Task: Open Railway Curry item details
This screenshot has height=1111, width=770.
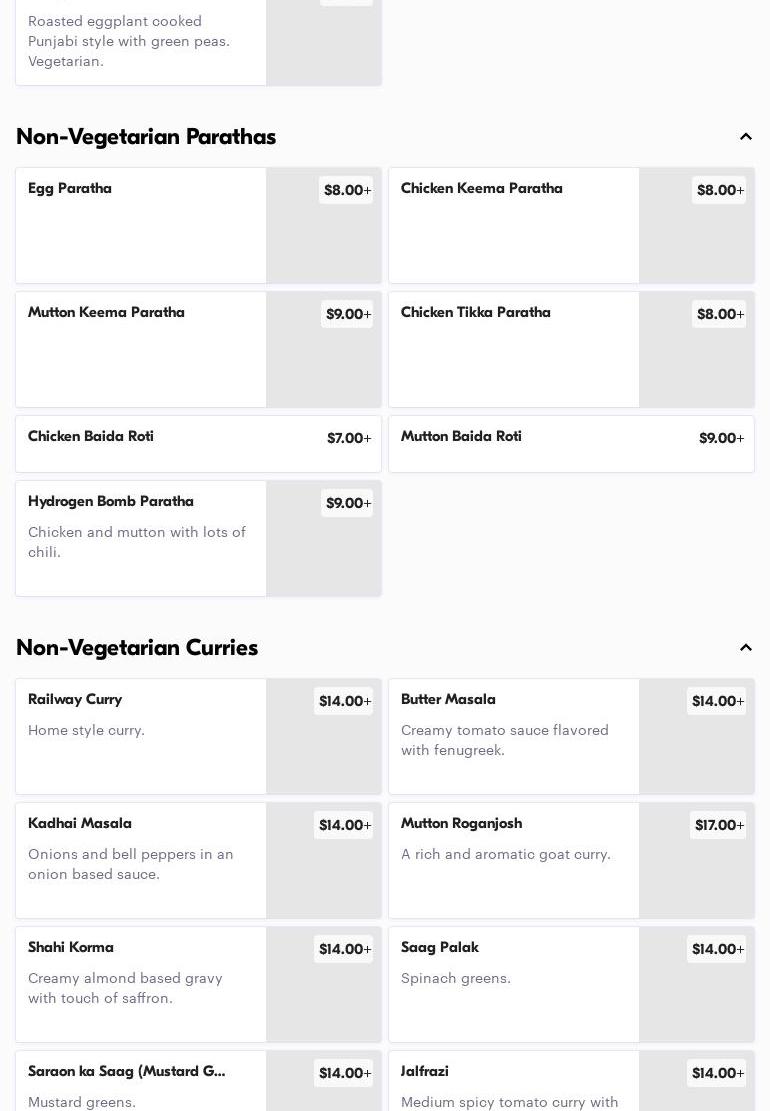Action: click(75, 700)
